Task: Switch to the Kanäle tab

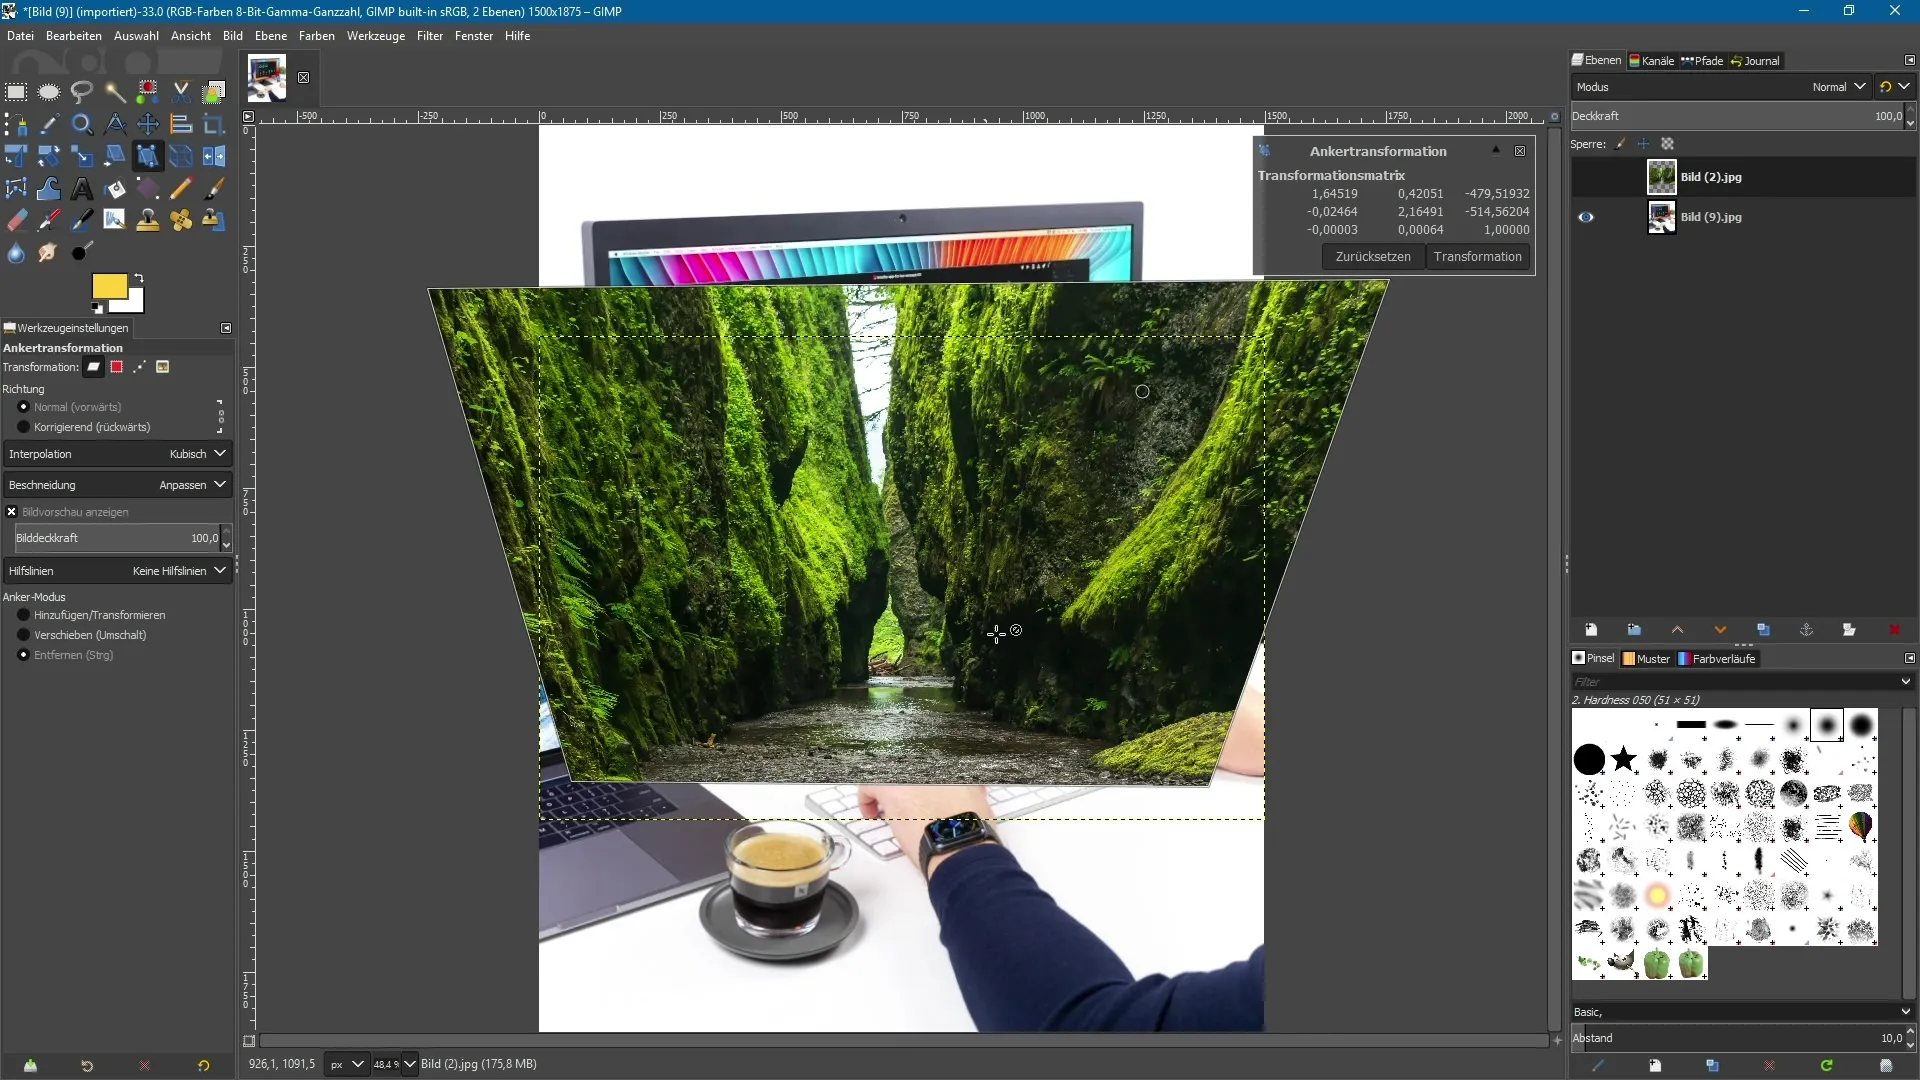Action: [x=1652, y=61]
